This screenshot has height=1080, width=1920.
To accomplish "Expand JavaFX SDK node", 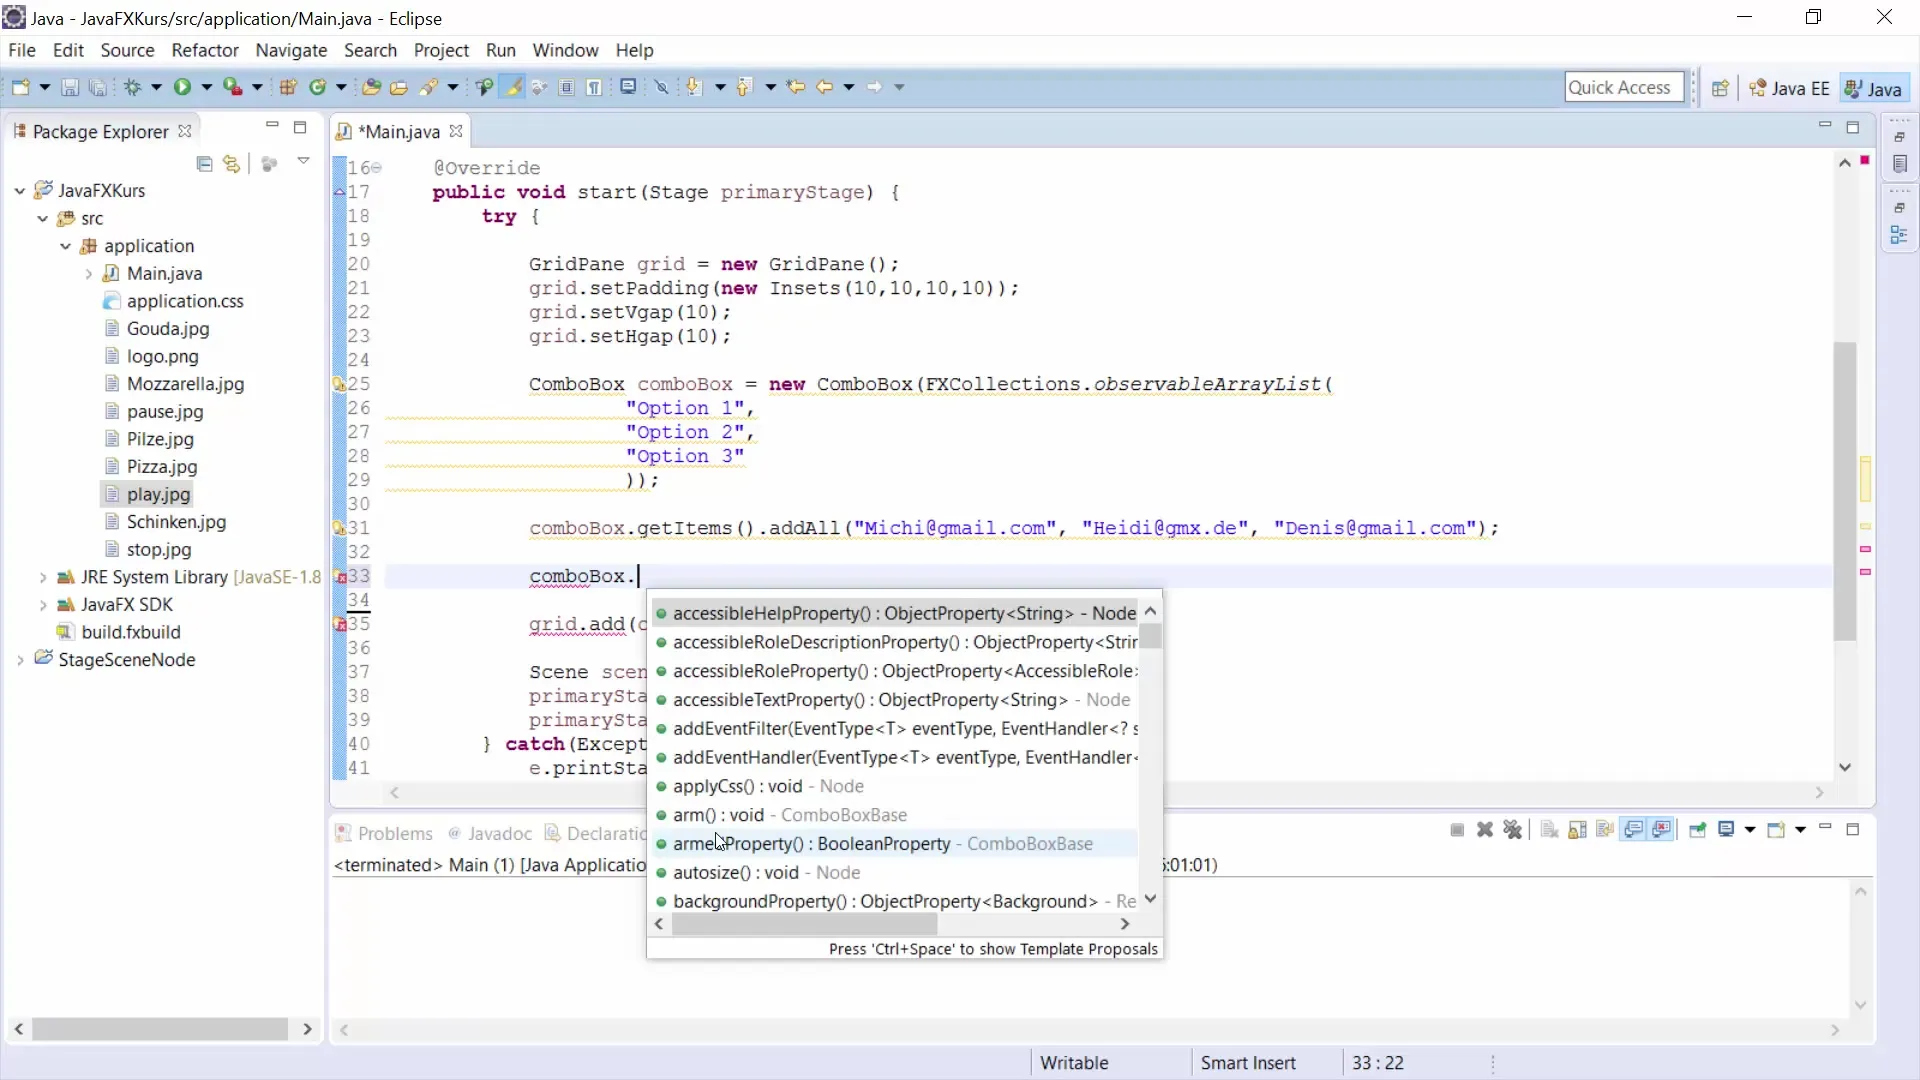I will 43,605.
